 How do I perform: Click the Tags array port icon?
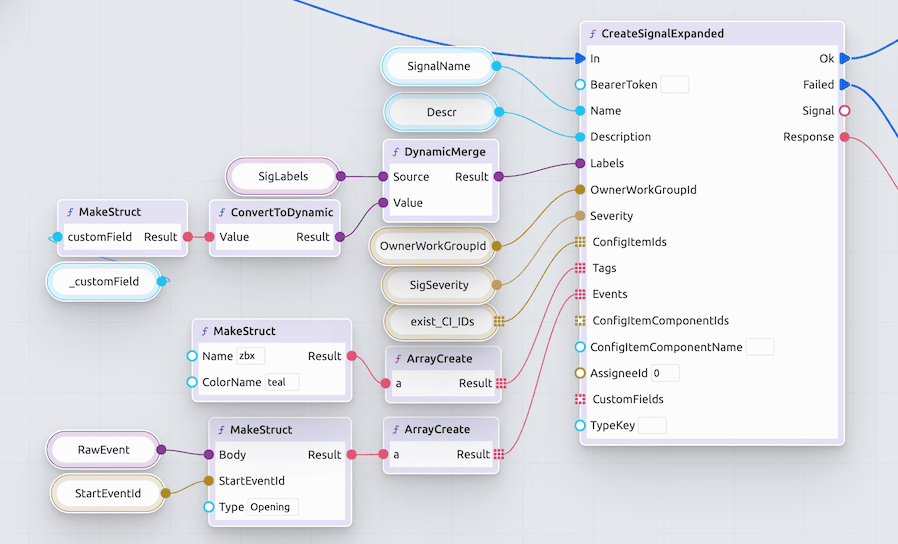(x=580, y=268)
